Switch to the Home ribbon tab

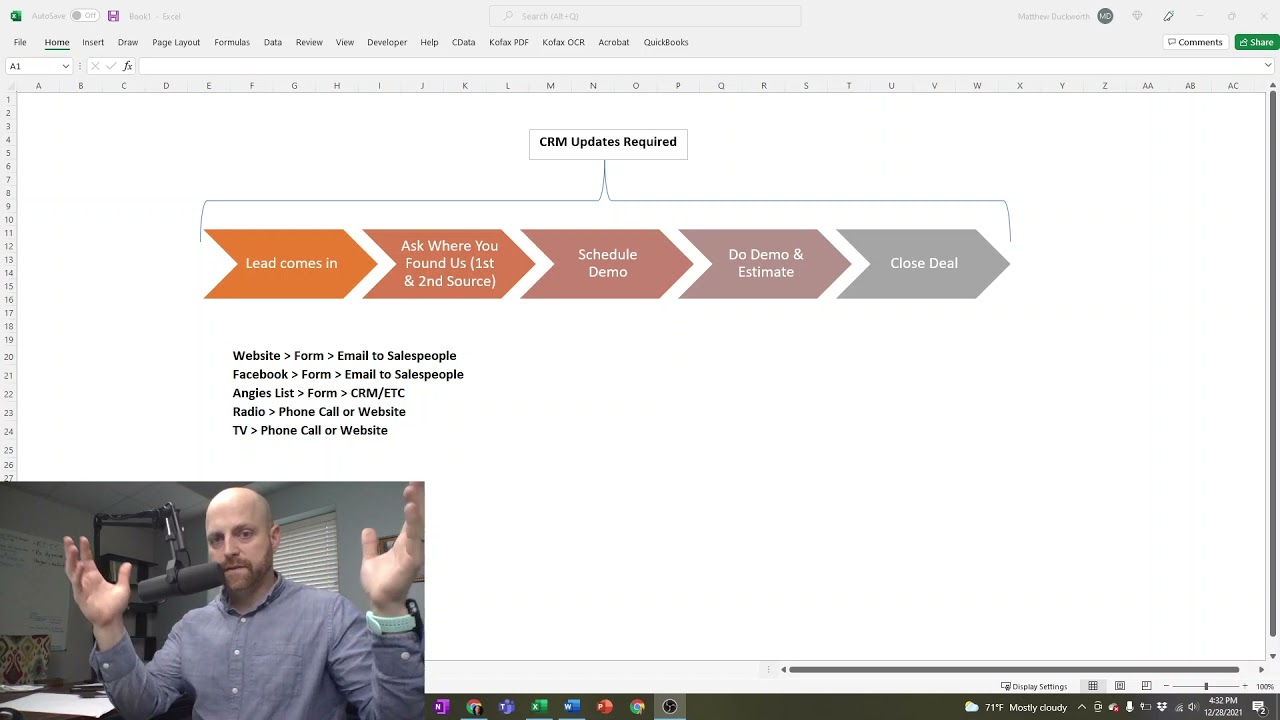coord(57,42)
